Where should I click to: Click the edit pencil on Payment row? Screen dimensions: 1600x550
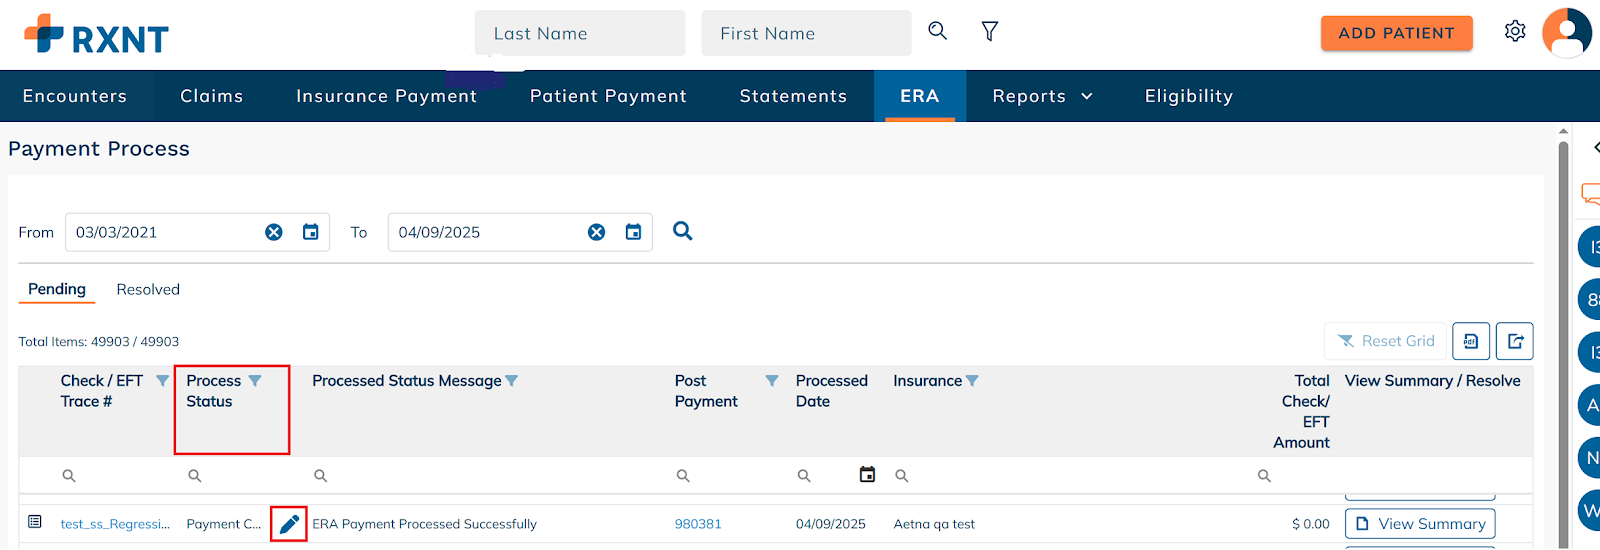click(x=289, y=524)
